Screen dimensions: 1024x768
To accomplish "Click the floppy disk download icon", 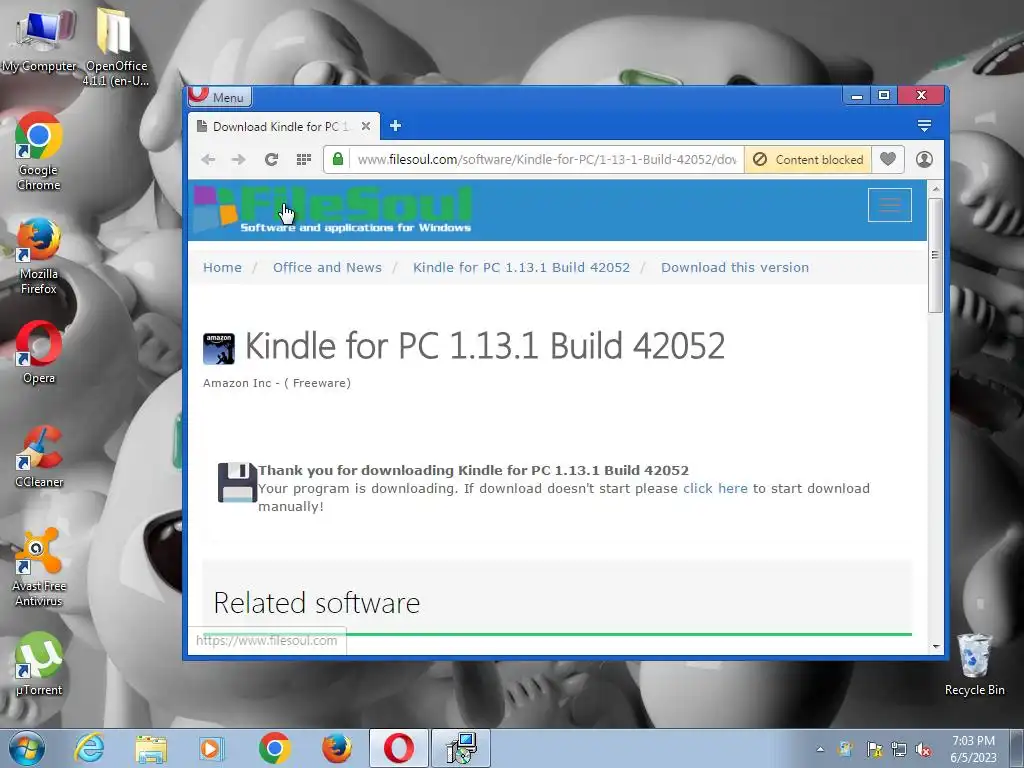I will click(x=237, y=483).
